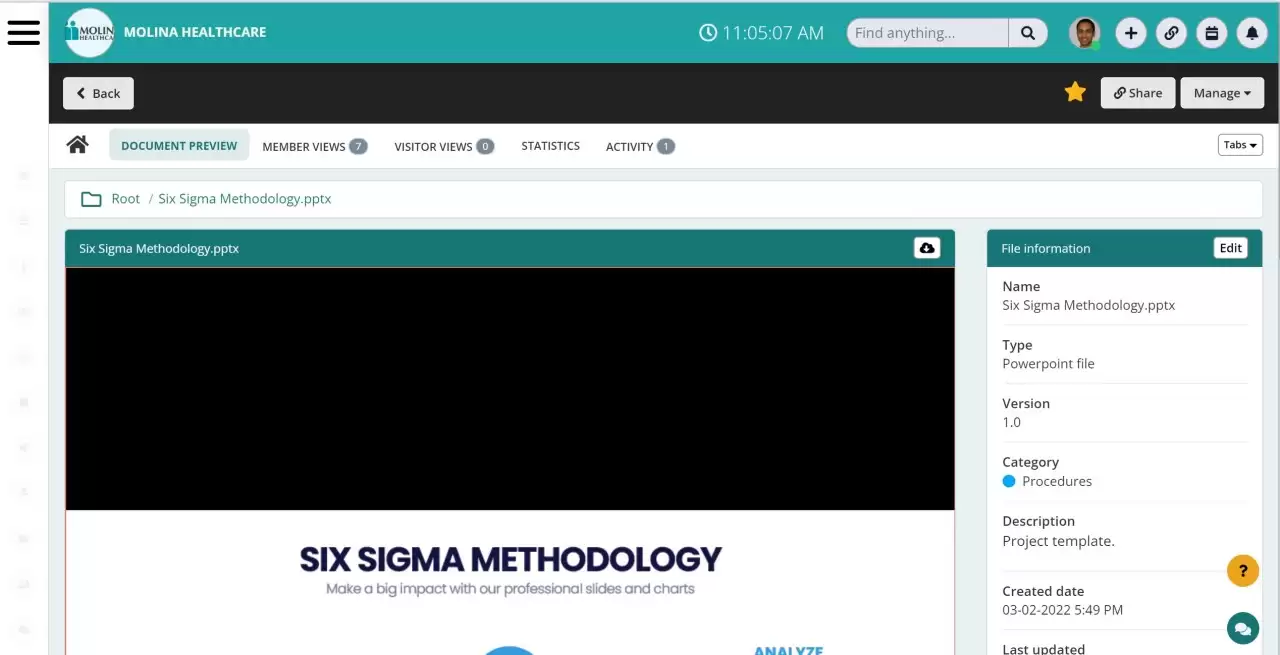Click the Back button
This screenshot has height=655, width=1280.
pos(97,92)
